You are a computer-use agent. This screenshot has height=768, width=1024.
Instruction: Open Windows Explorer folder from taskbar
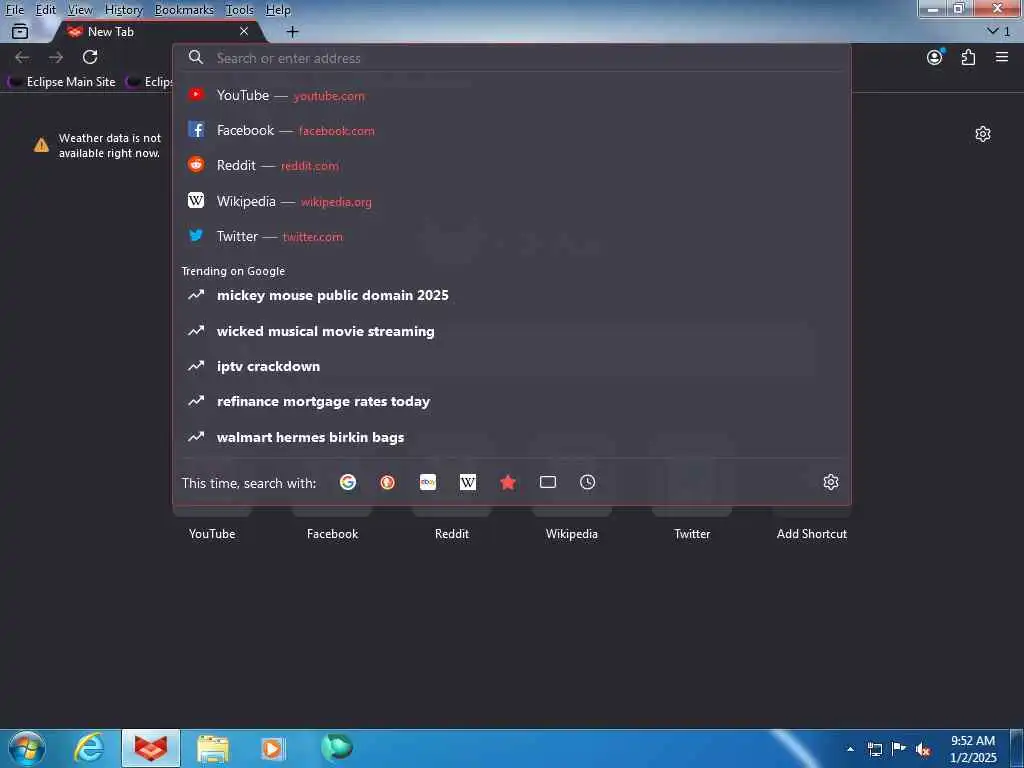click(x=213, y=748)
